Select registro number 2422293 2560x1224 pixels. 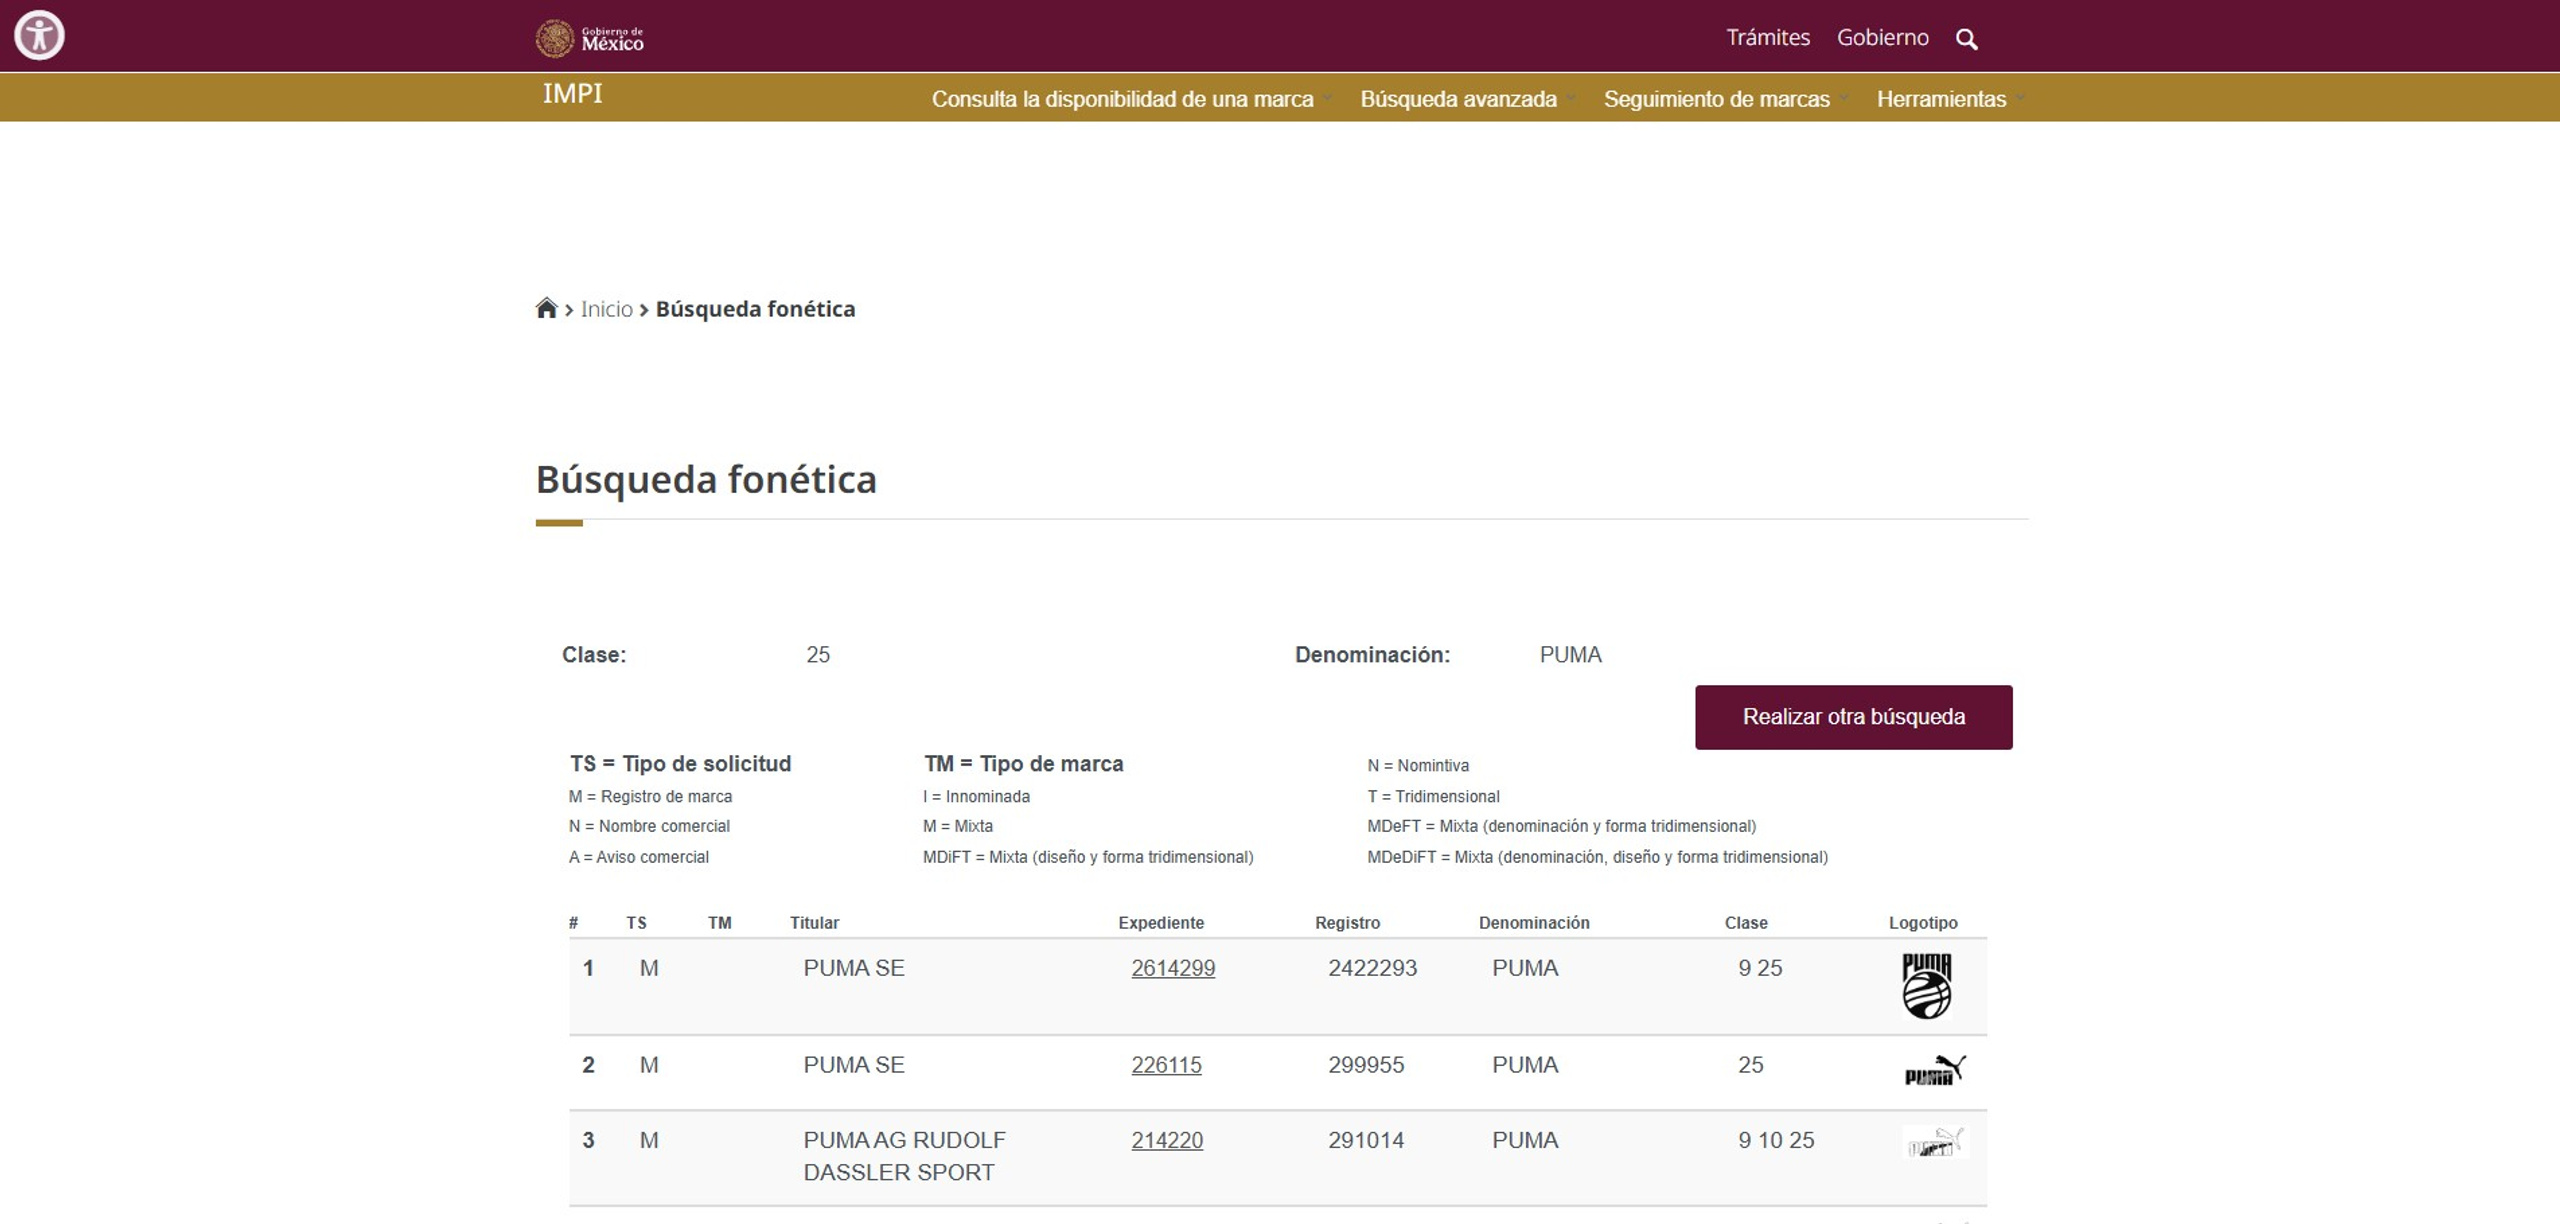1372,968
